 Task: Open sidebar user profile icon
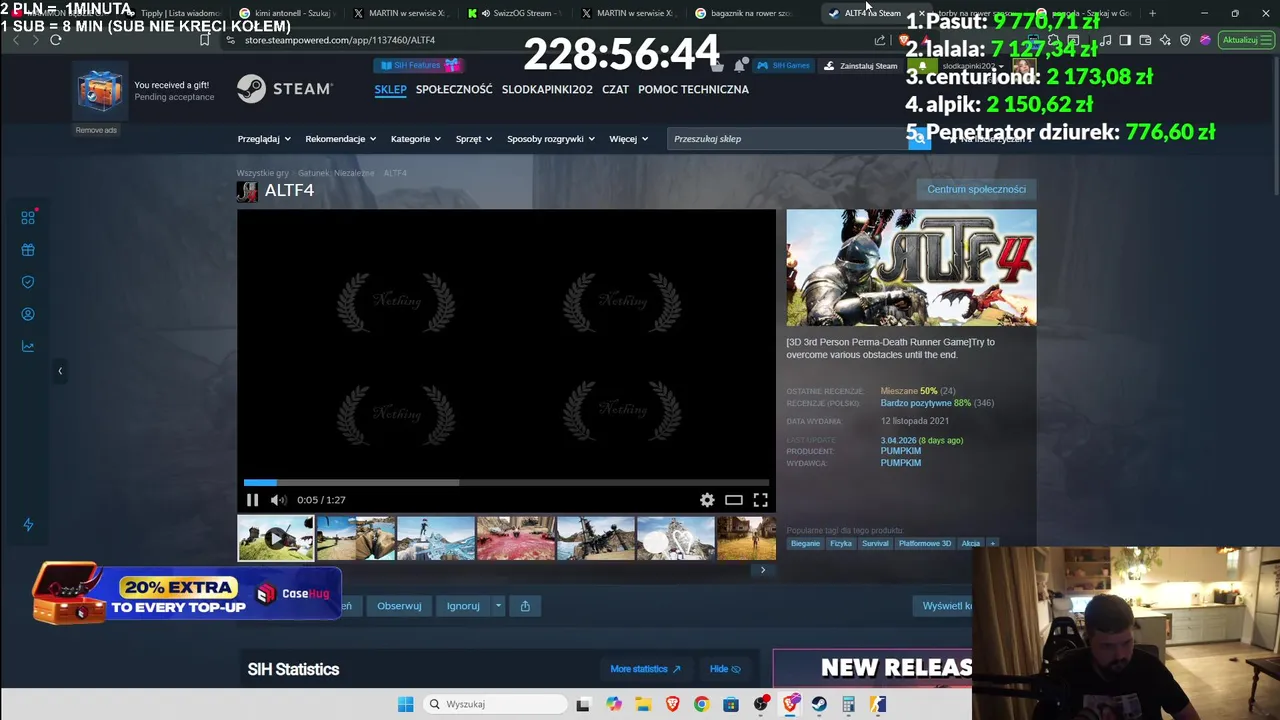[28, 314]
